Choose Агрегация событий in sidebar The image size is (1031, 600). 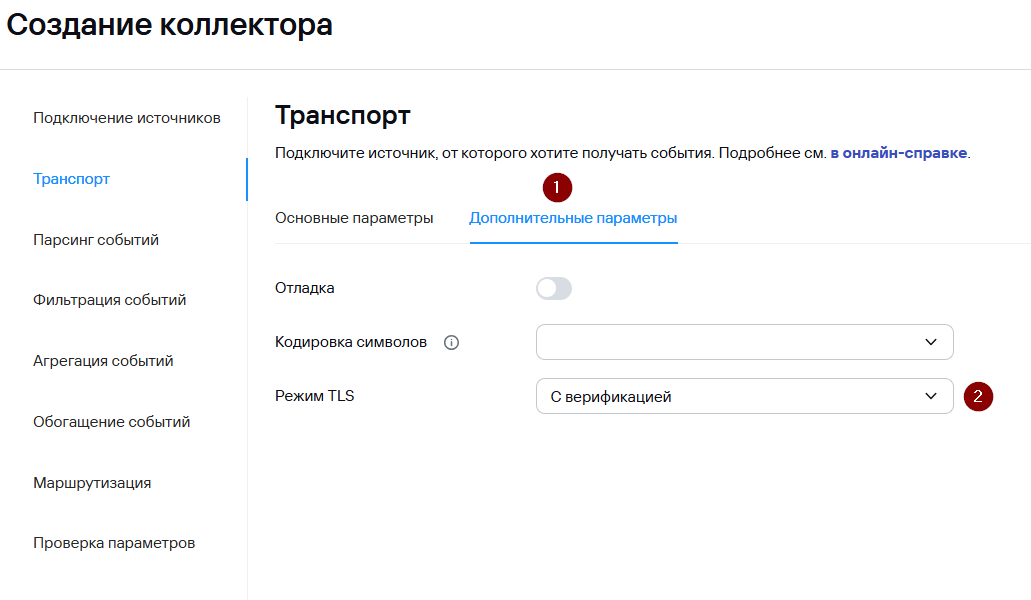[103, 361]
